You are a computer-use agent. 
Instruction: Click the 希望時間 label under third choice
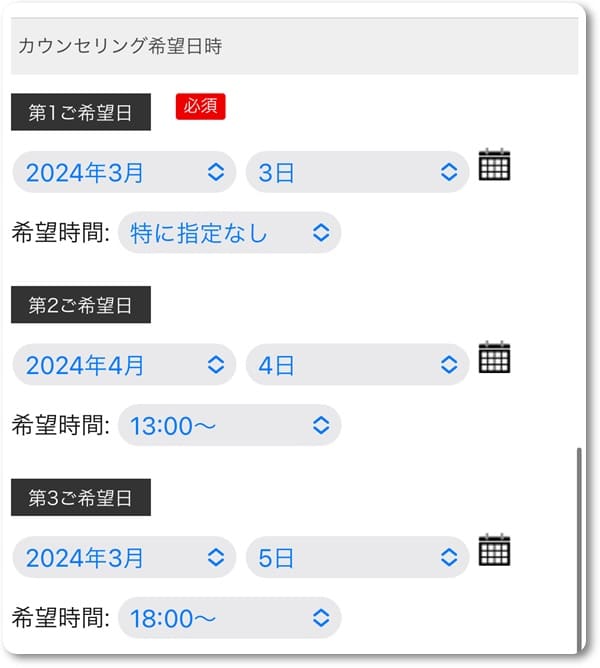pyautogui.click(x=60, y=618)
